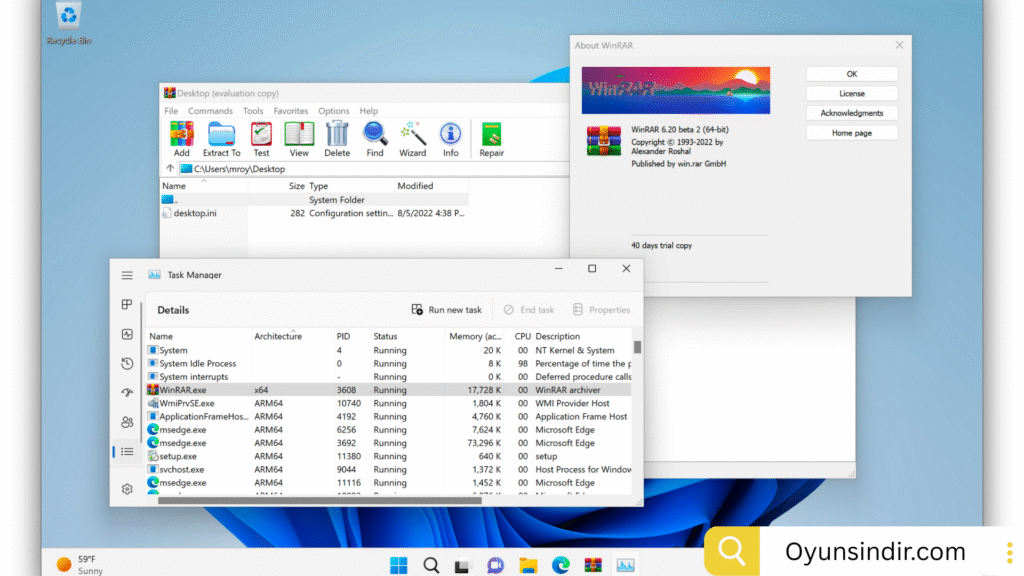Expand the Task Manager hamburger navigation menu
Screen dimensions: 1024x576
click(x=127, y=275)
